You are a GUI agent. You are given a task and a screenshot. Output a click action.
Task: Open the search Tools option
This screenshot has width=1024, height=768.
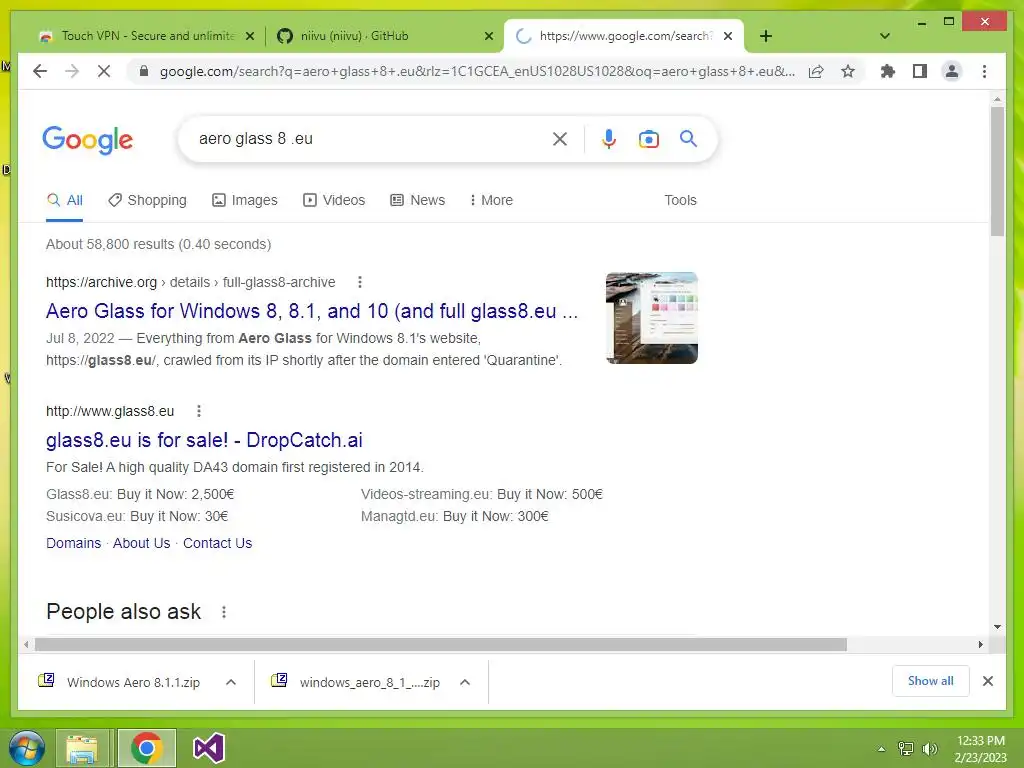point(680,200)
